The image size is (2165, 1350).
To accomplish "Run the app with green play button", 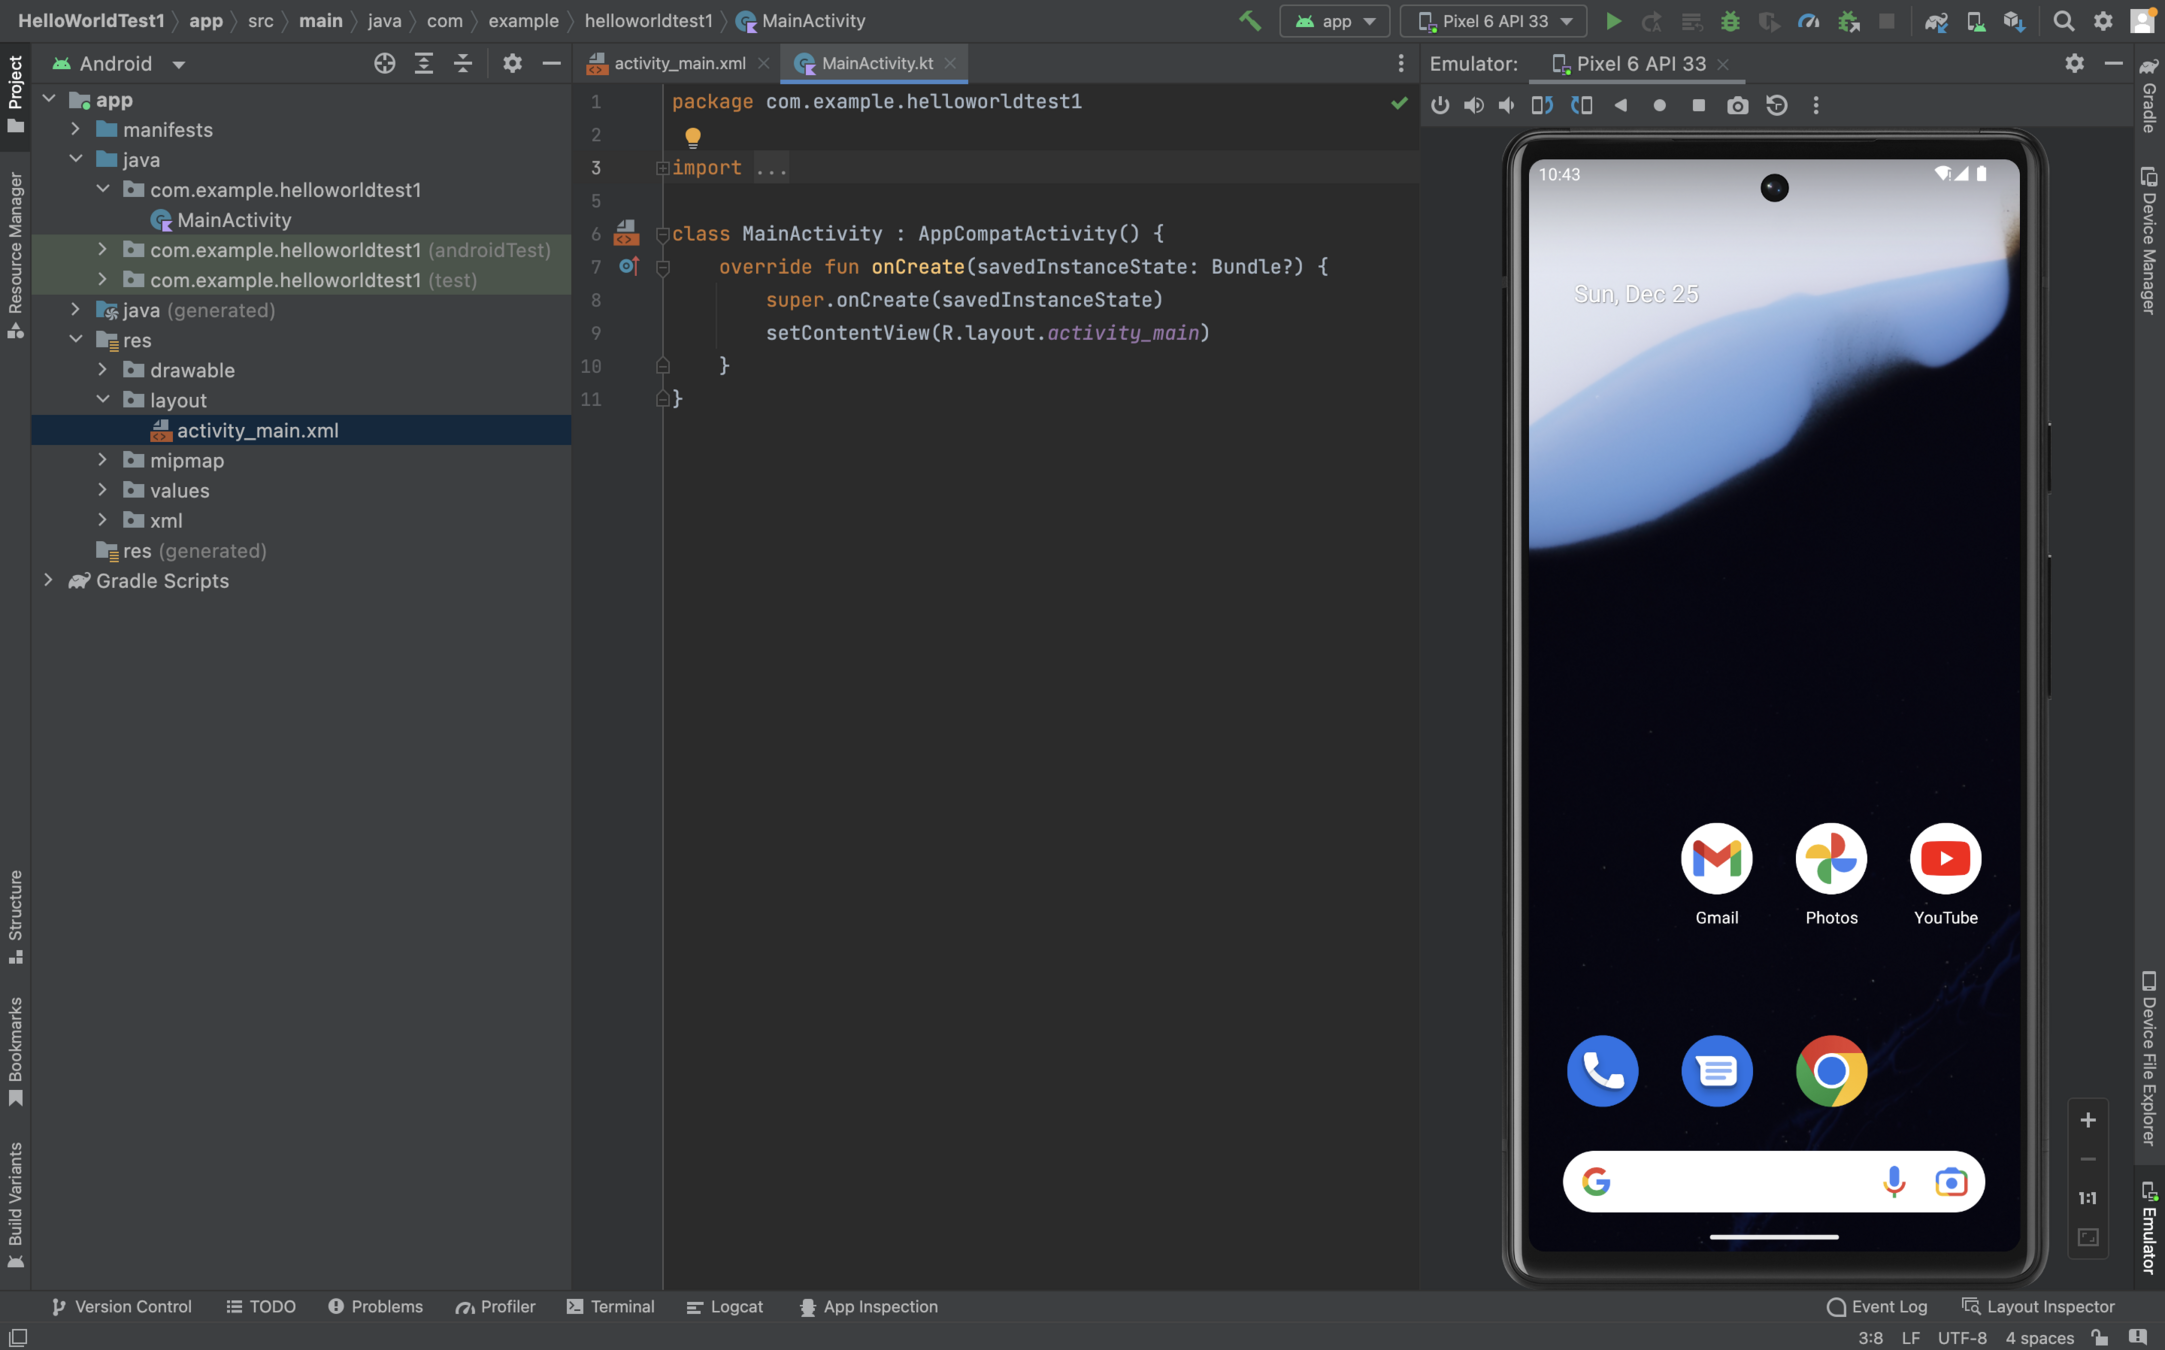I will tap(1612, 21).
